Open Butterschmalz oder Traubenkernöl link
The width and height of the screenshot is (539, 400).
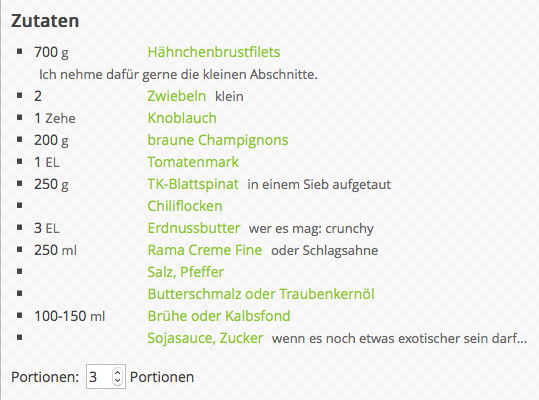point(261,294)
